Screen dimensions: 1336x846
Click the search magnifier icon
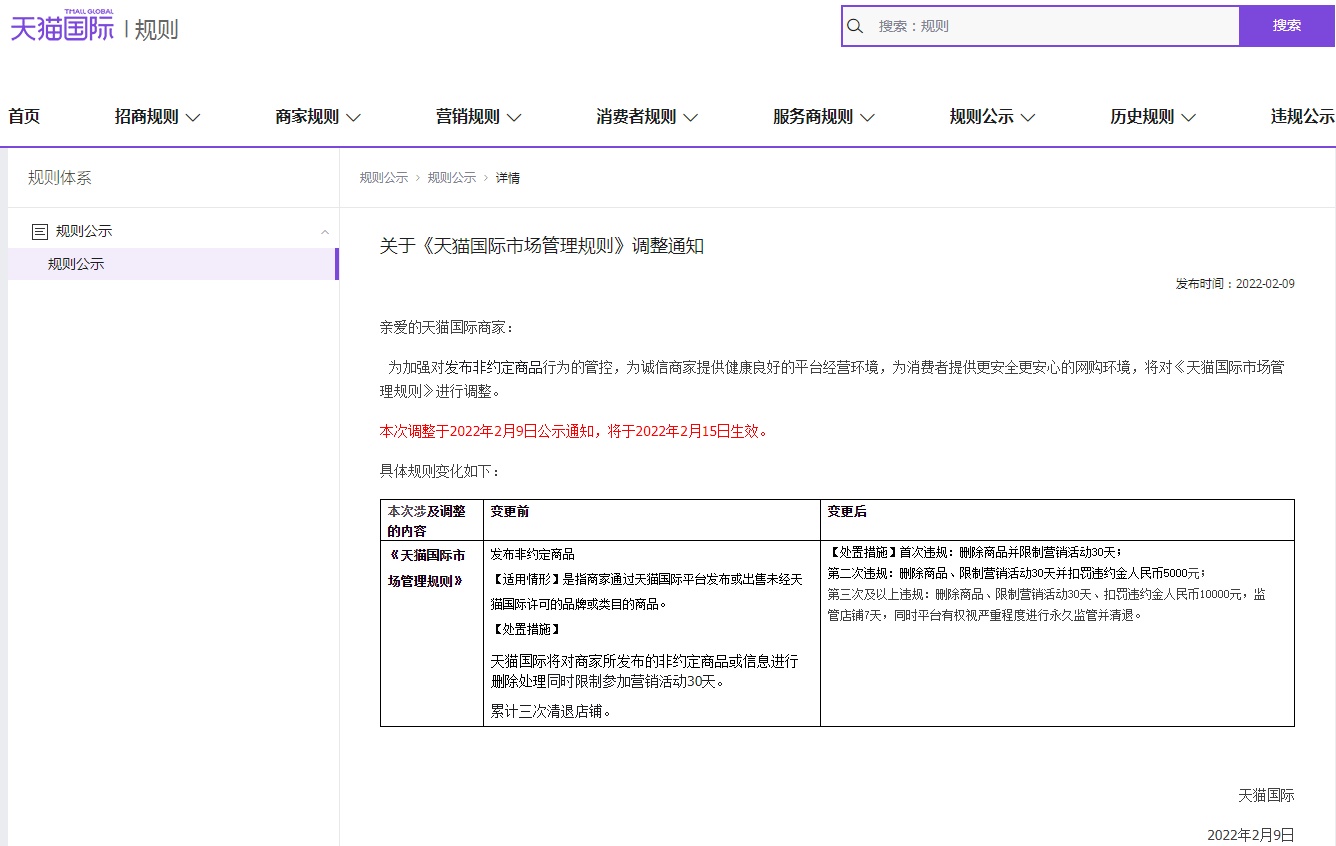pyautogui.click(x=855, y=26)
